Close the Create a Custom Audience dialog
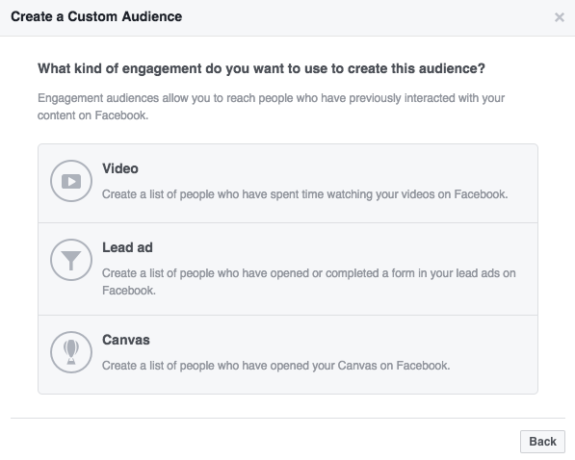 559,17
